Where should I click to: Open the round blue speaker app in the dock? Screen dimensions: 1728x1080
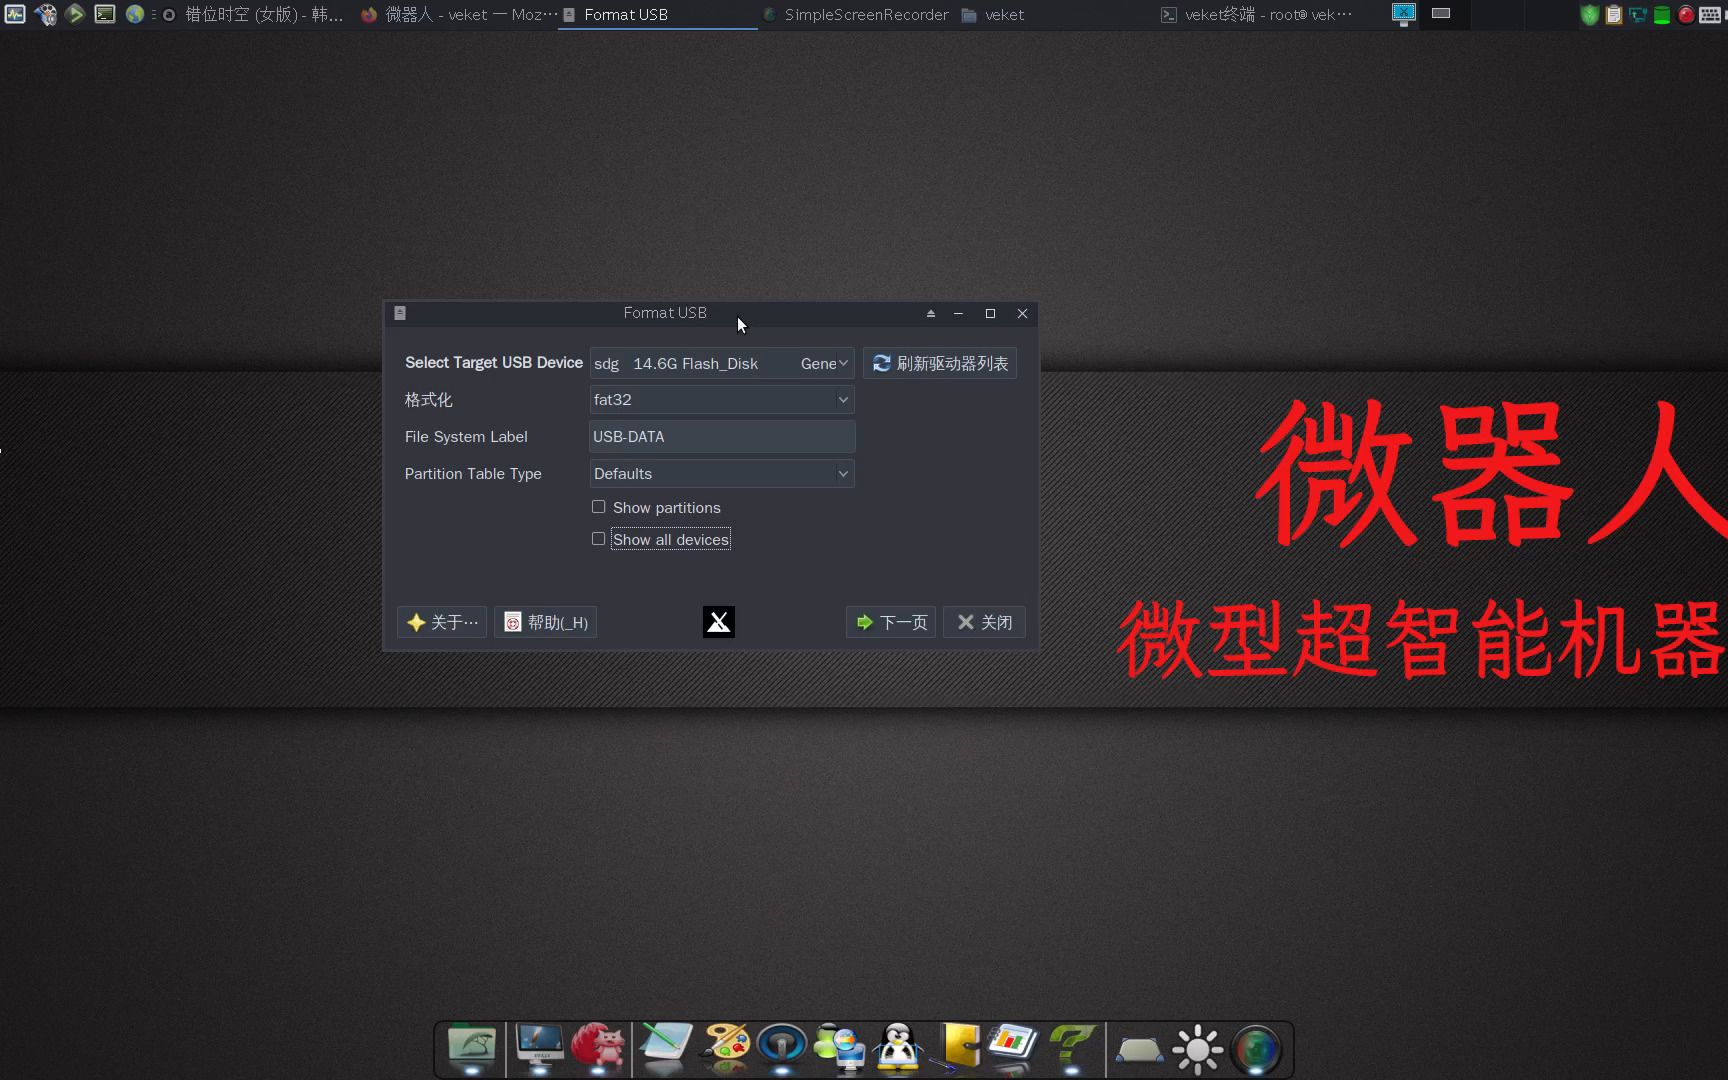[x=782, y=1047]
